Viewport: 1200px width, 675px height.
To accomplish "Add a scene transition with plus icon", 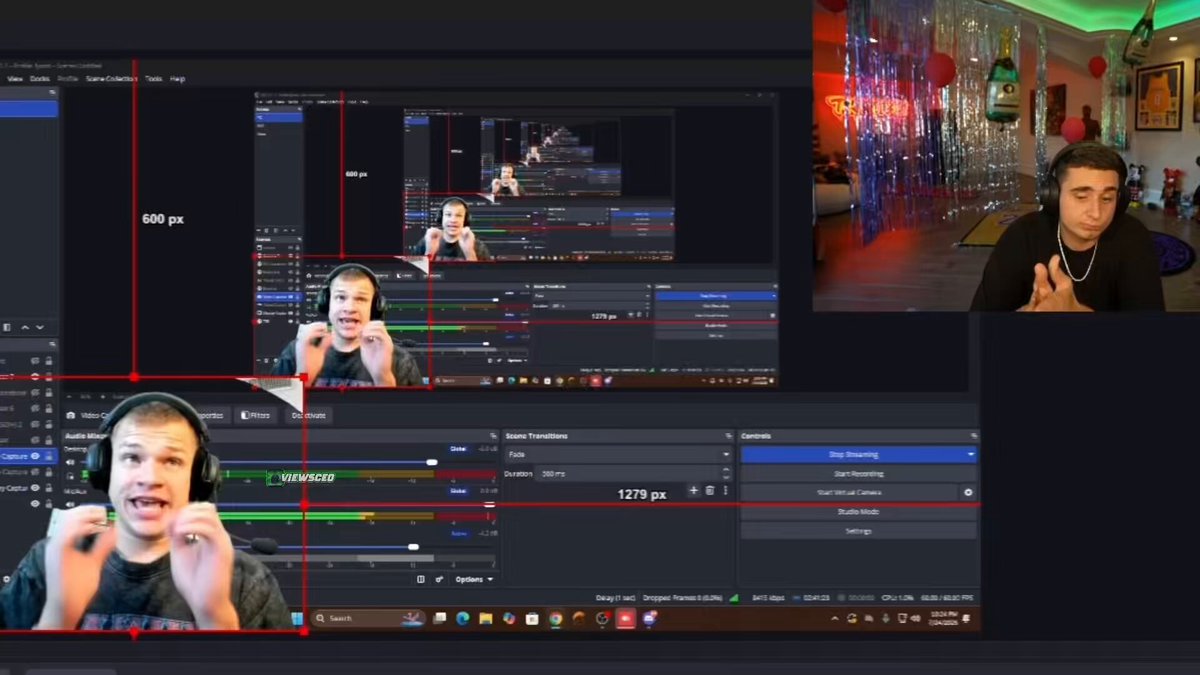I will coord(694,490).
